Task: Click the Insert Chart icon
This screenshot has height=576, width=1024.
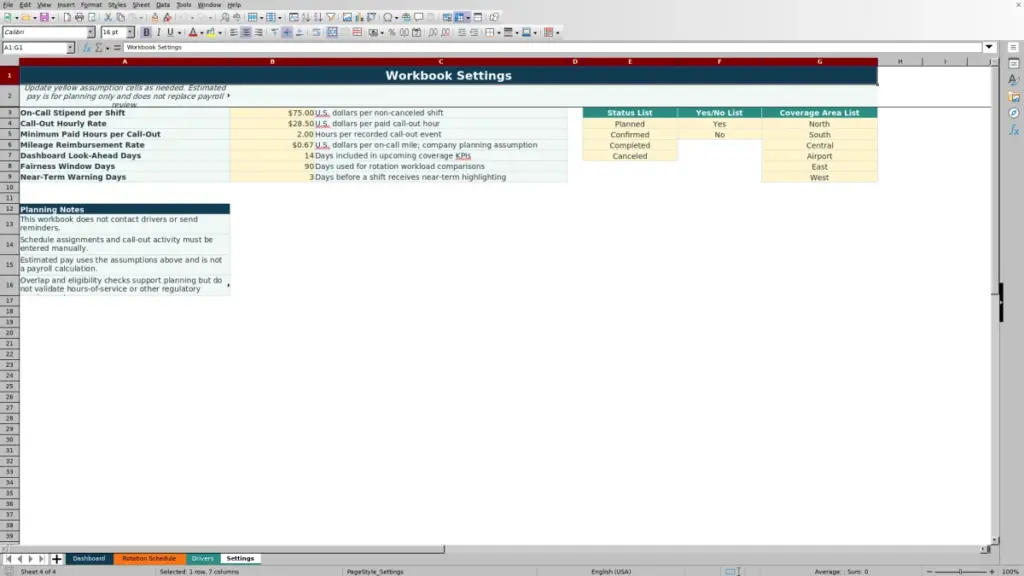Action: 359,17
